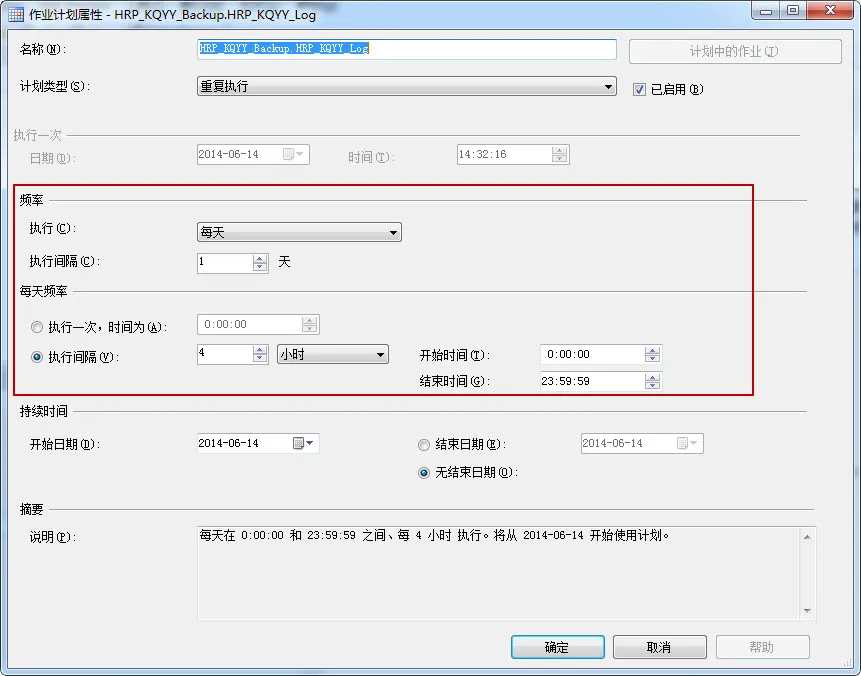Open the 计划类型 dropdown showing 重复执行

click(x=406, y=86)
